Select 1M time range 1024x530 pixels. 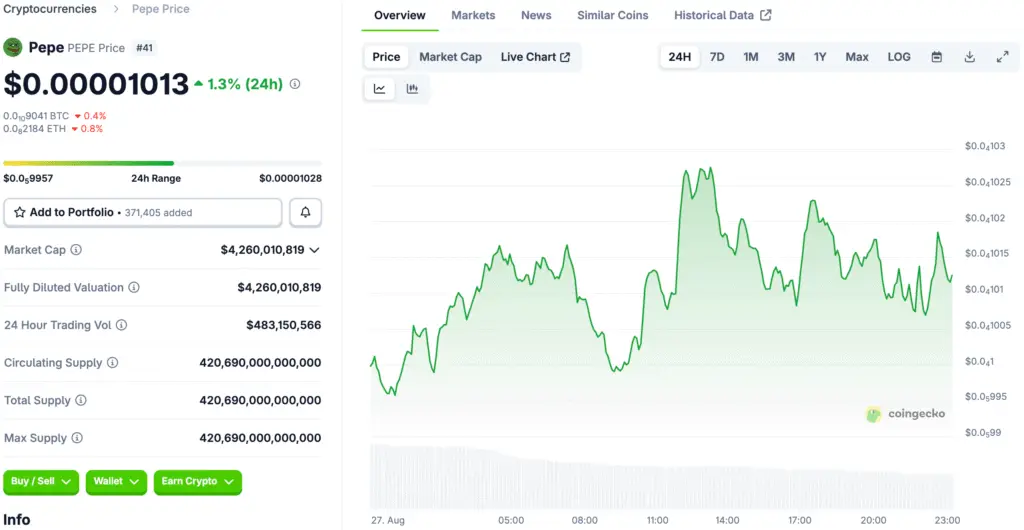point(751,57)
